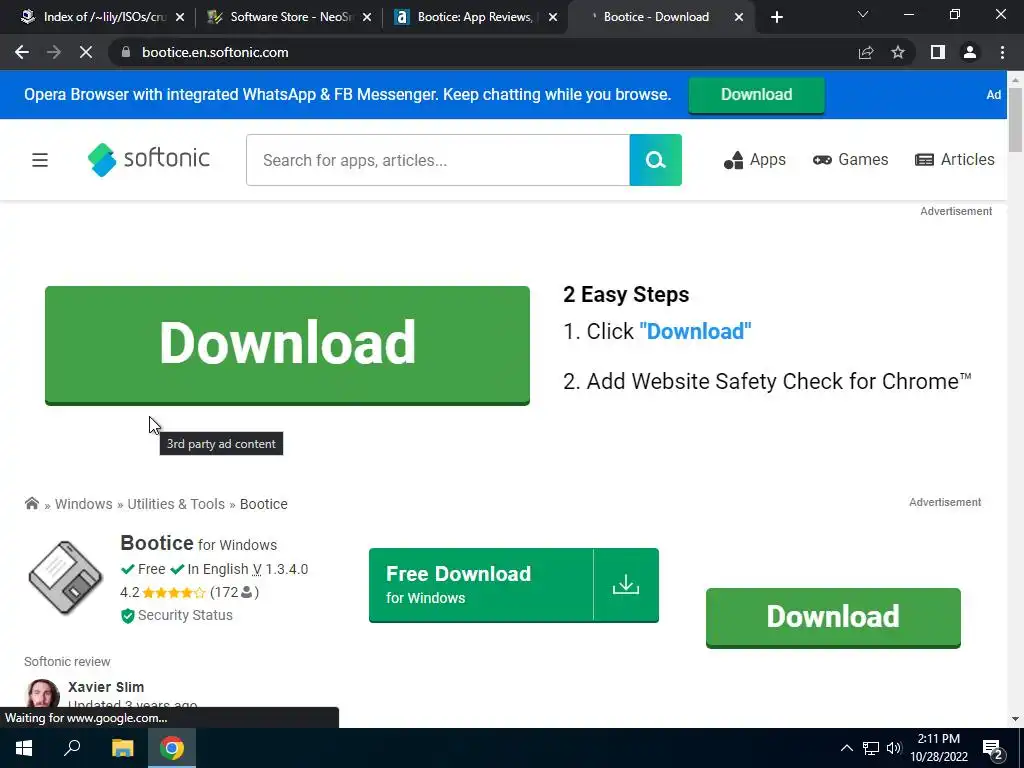The image size is (1024, 768).
Task: Click the "Ad" label on banner
Action: click(993, 95)
